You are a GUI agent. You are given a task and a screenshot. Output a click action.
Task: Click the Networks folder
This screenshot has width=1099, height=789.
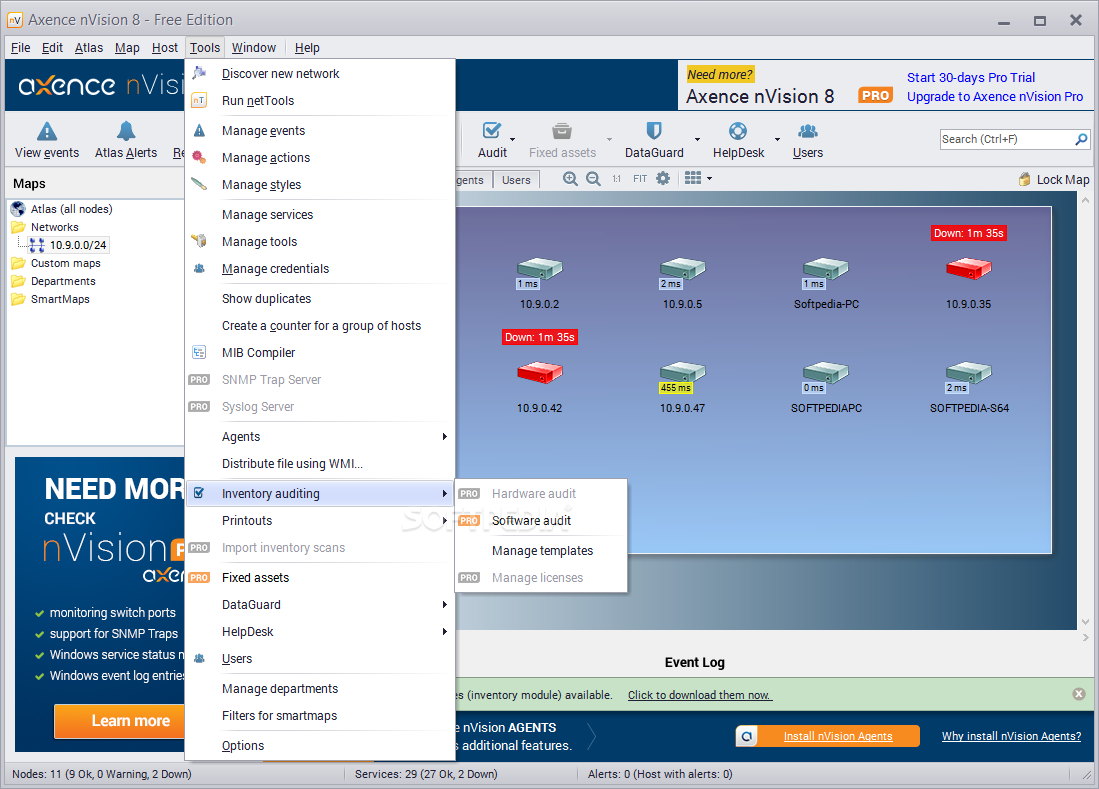pos(54,227)
